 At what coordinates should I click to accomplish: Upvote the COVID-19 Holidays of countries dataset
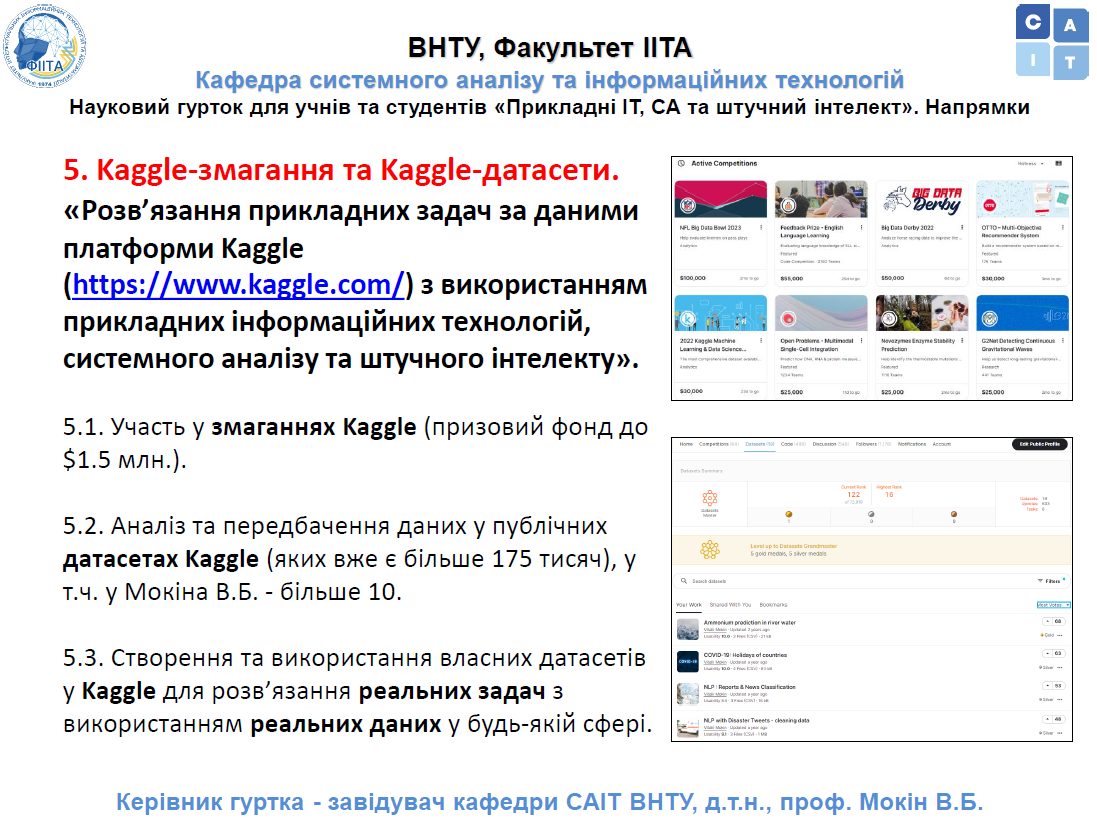click(1047, 654)
